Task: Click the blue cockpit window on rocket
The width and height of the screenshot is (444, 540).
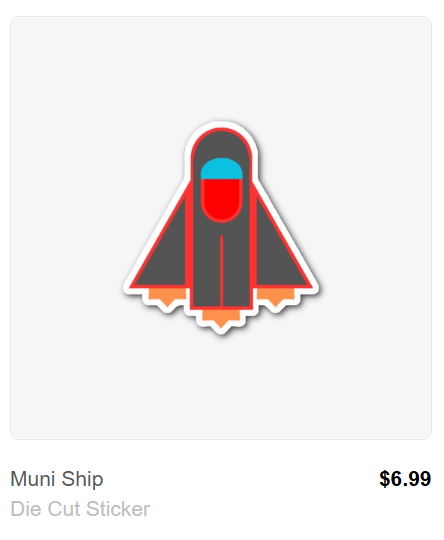Action: click(222, 169)
